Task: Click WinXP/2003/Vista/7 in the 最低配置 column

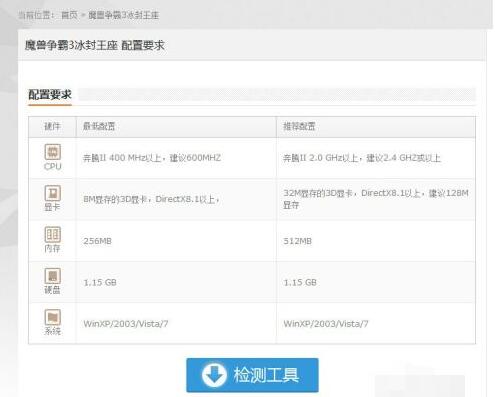Action: [126, 324]
